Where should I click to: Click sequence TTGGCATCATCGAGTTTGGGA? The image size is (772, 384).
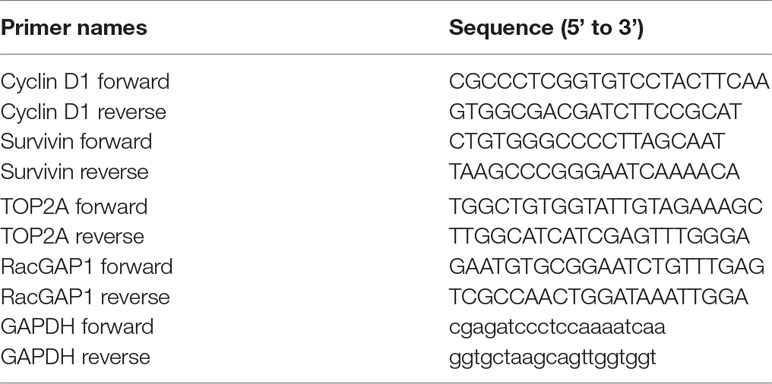click(600, 236)
